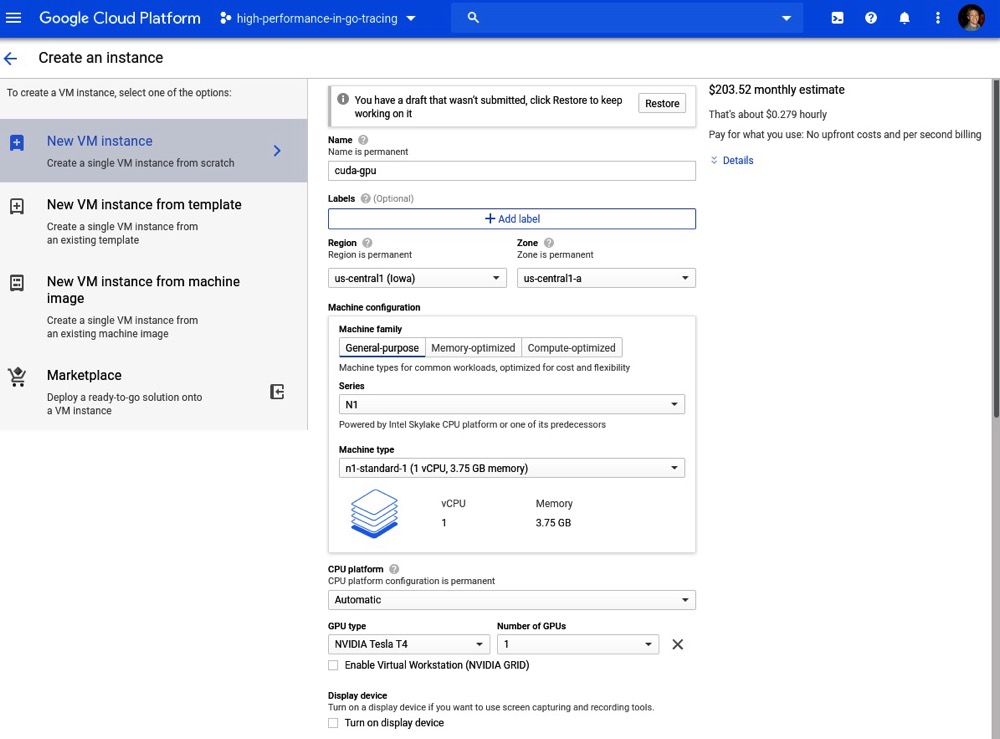Viewport: 1000px width, 739px height.
Task: Select the Compute-optimized machine family tab
Action: click(571, 348)
